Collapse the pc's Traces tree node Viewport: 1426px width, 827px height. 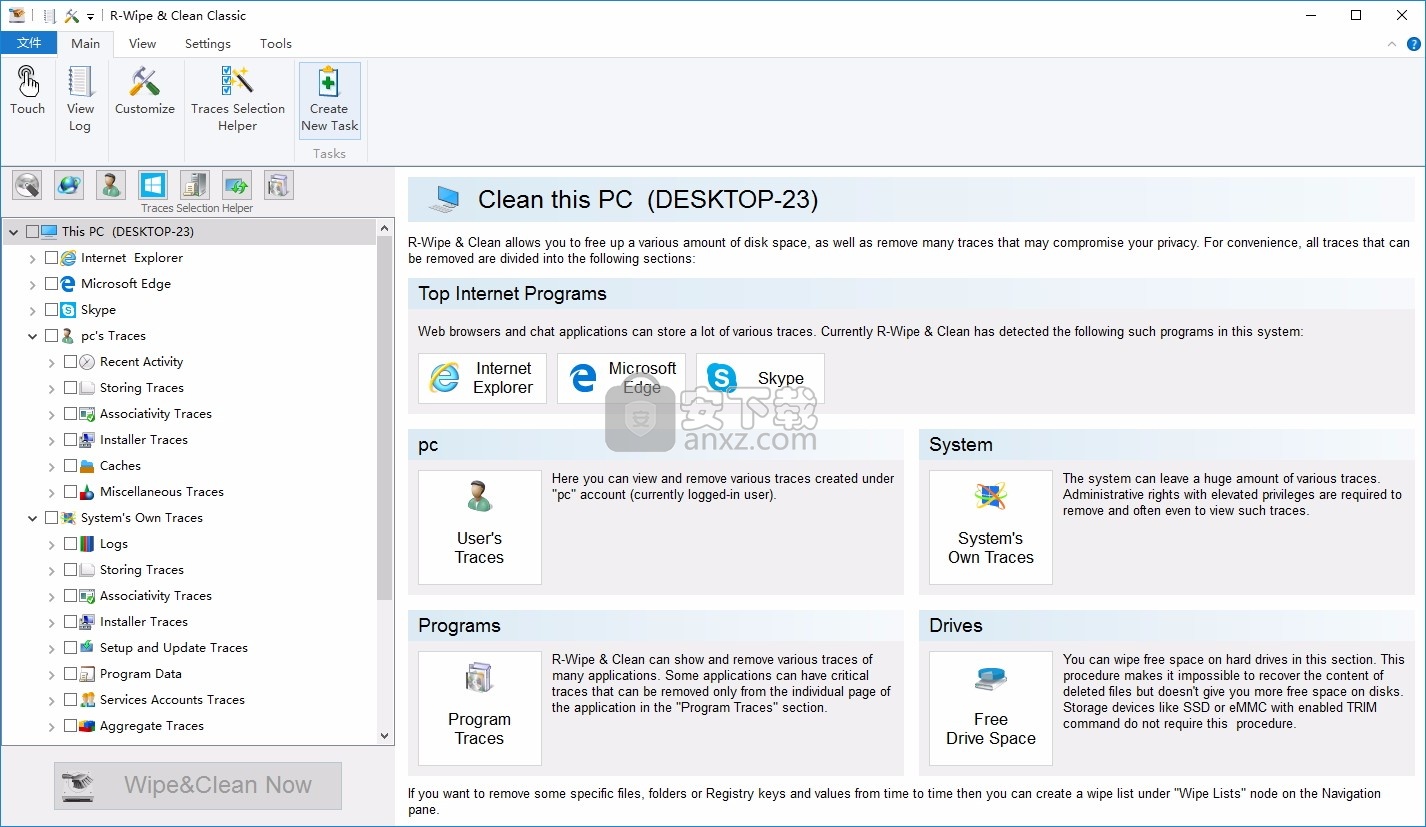[x=33, y=336]
